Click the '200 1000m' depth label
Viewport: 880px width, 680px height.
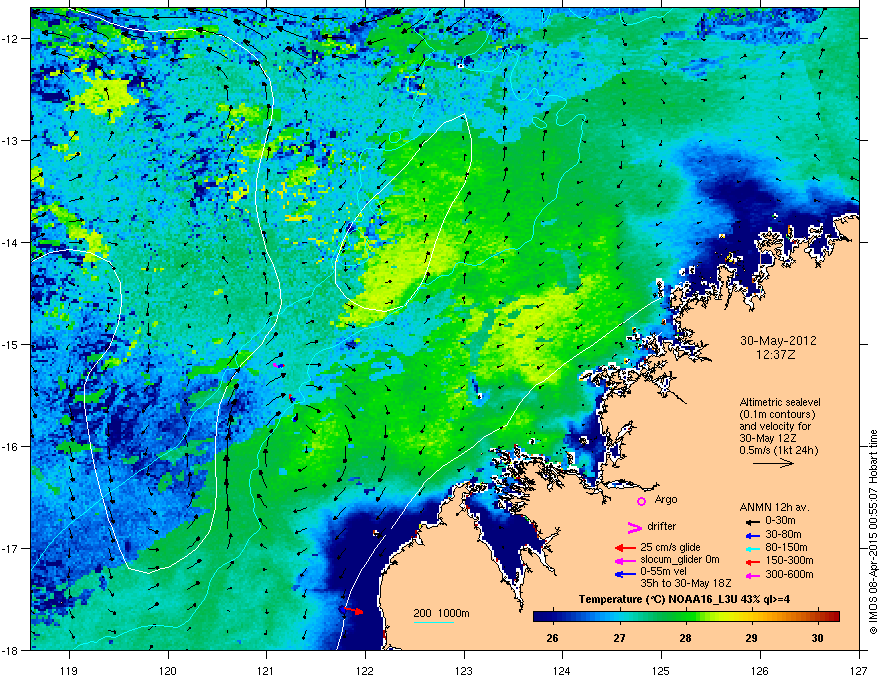point(441,613)
